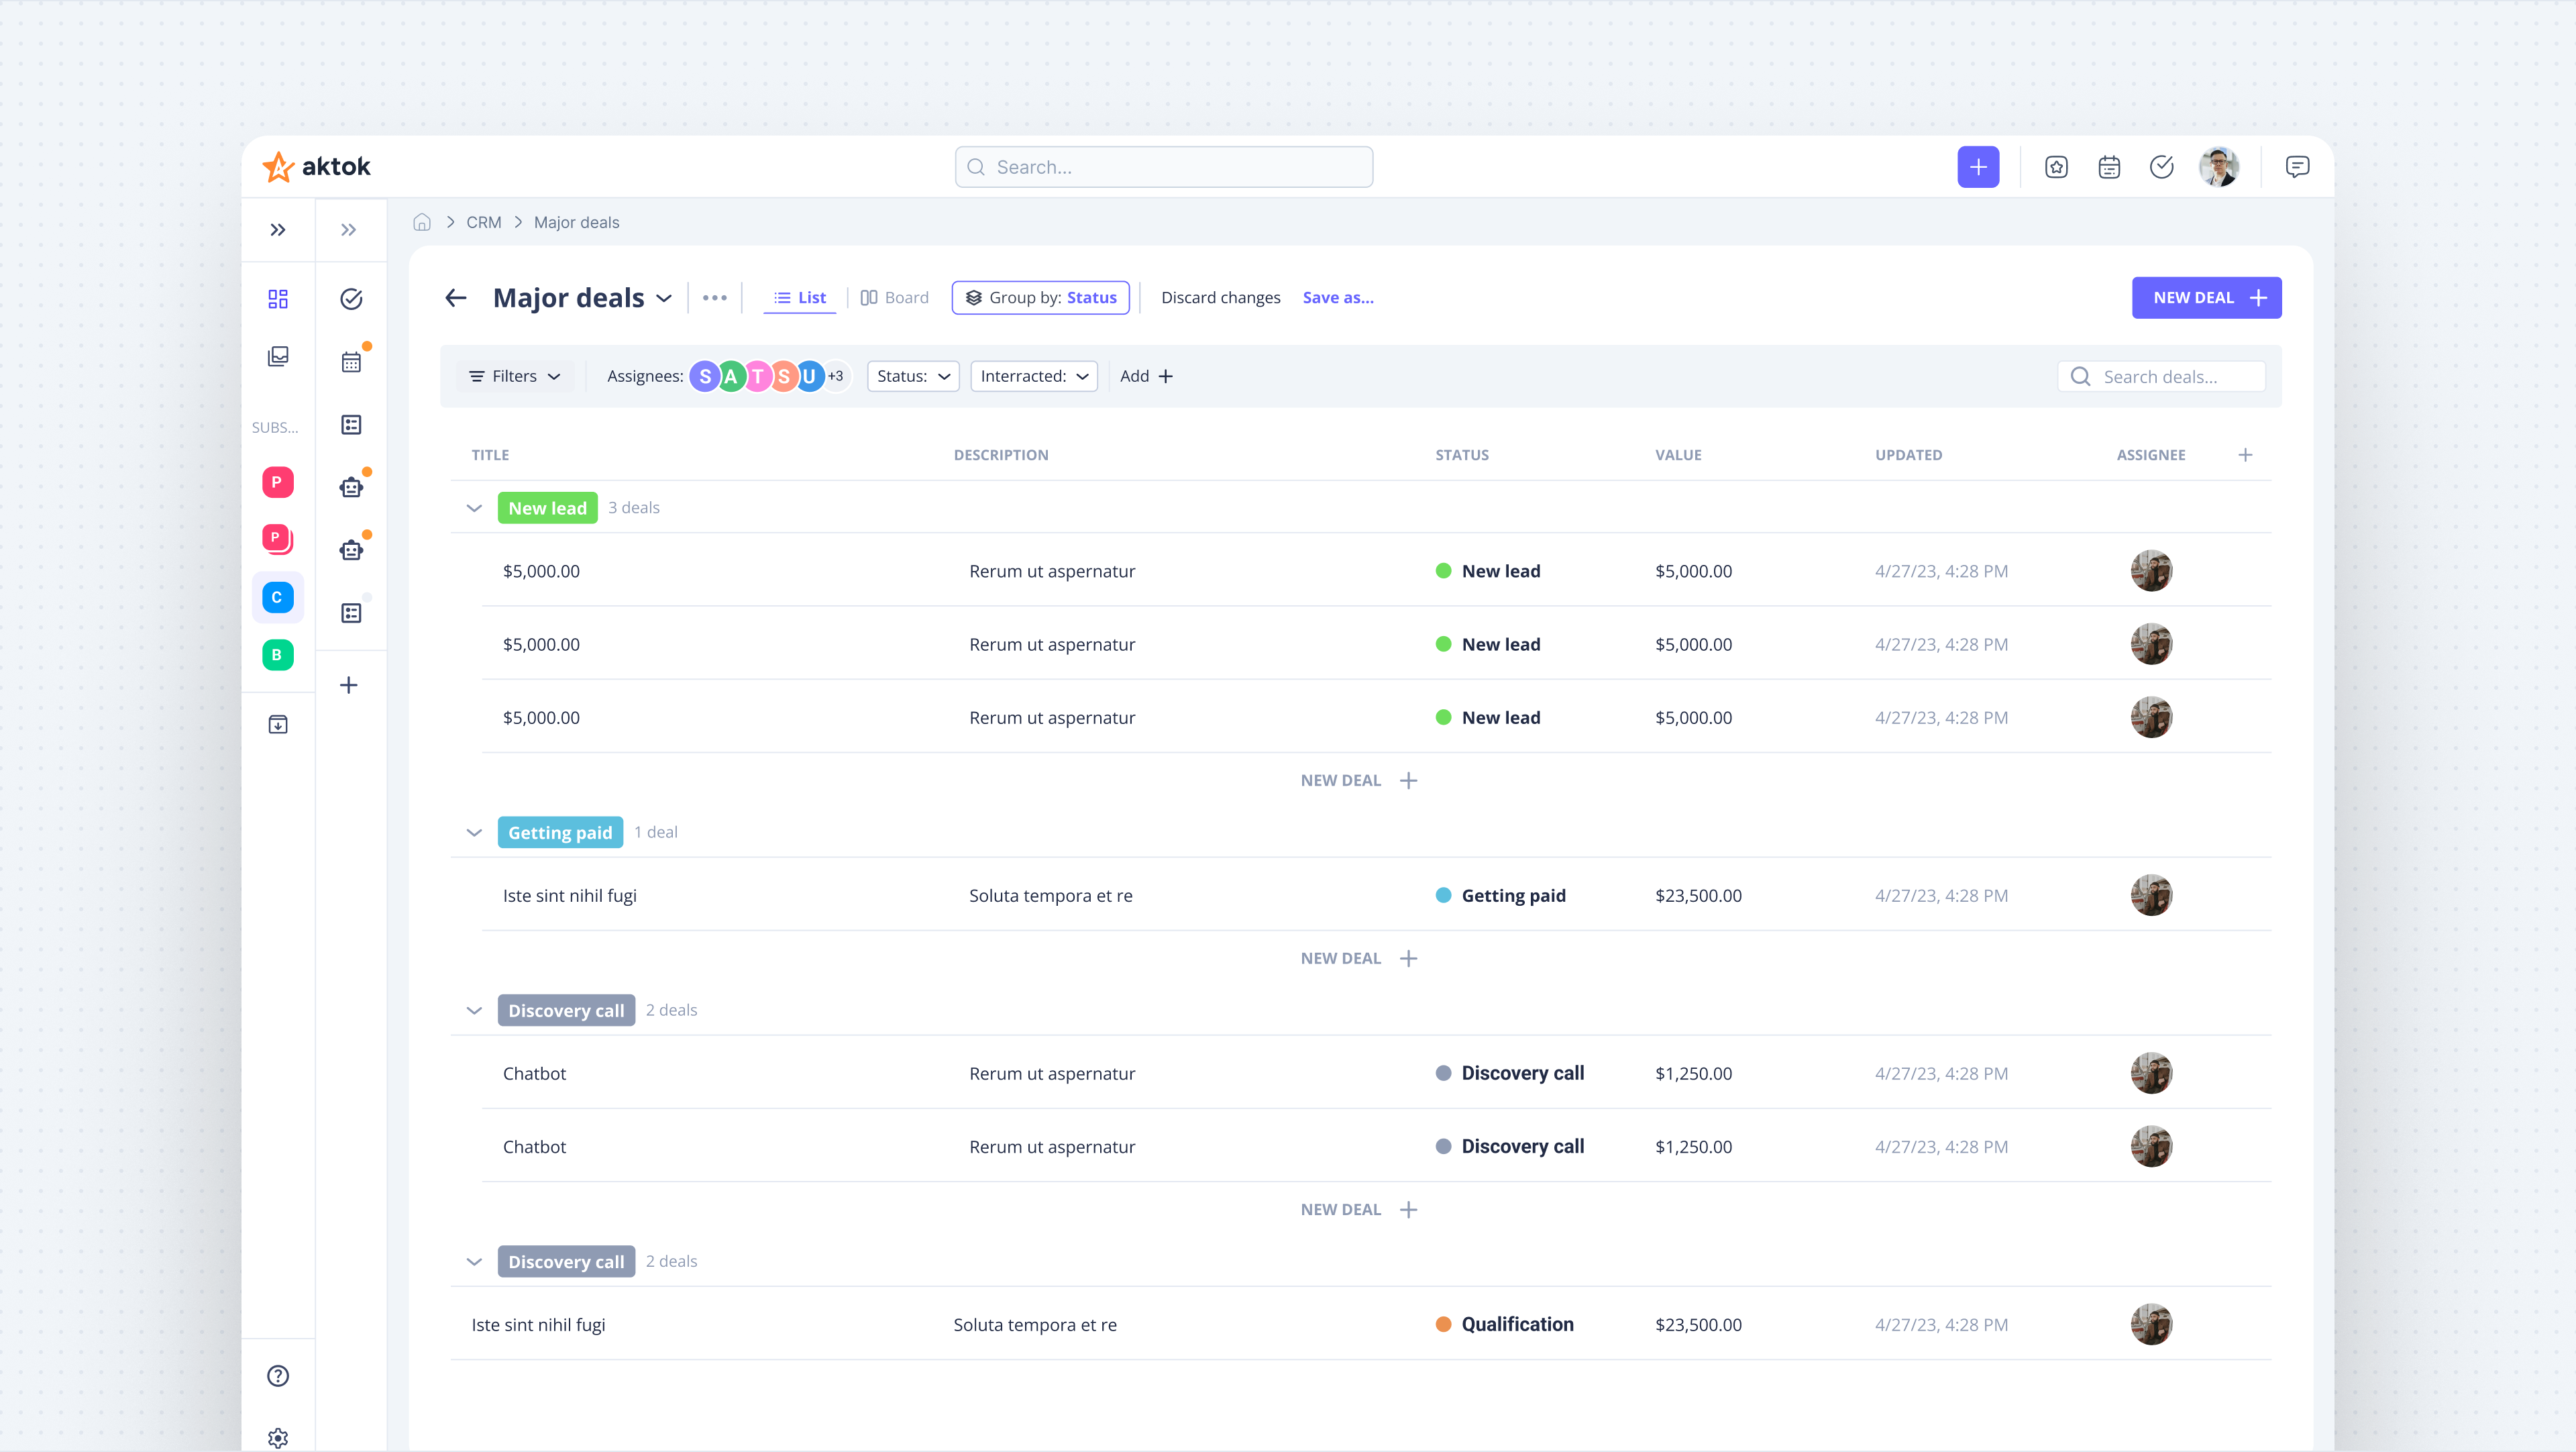Open the Interracted filter dropdown
Image resolution: width=2576 pixels, height=1452 pixels.
tap(1033, 376)
